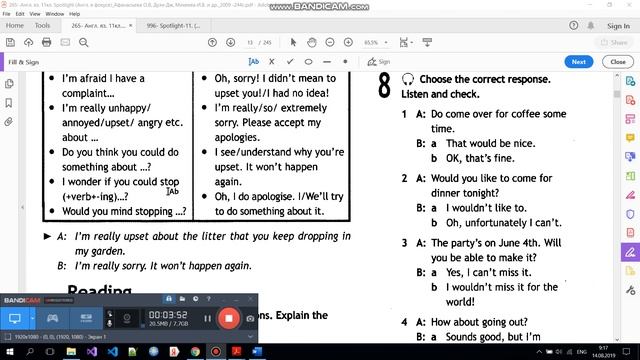Expand Bandicam bottom bar chevron
This screenshot has height=360, width=640.
(250, 337)
